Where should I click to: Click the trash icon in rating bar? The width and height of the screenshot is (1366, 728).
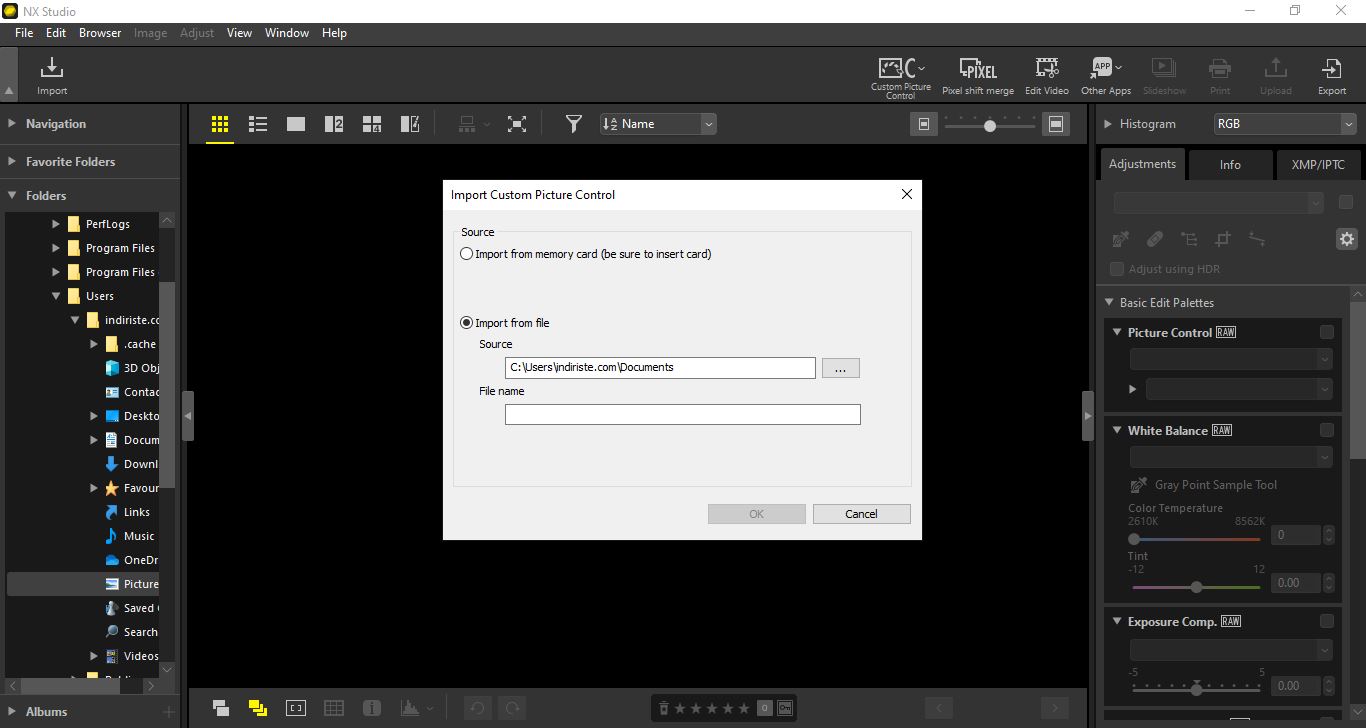663,708
